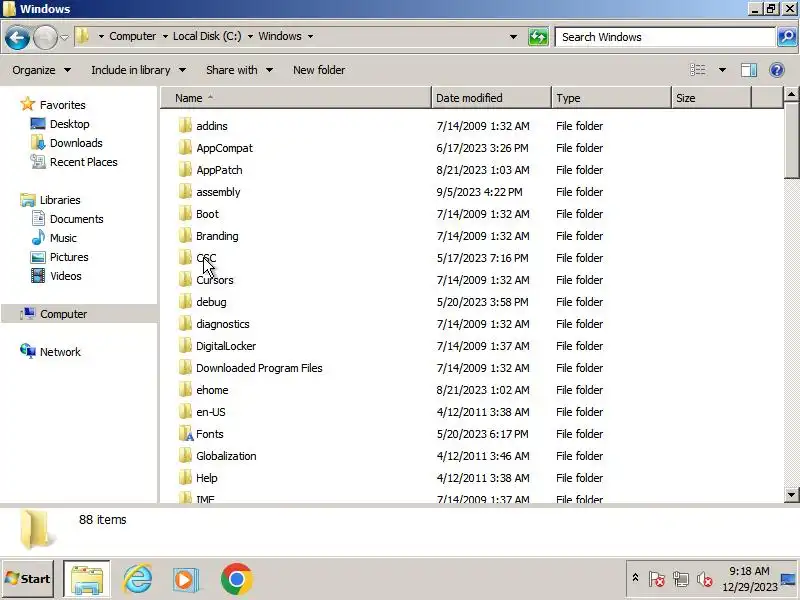This screenshot has width=800, height=600.
Task: Sort by the Size column header
Action: (x=711, y=98)
